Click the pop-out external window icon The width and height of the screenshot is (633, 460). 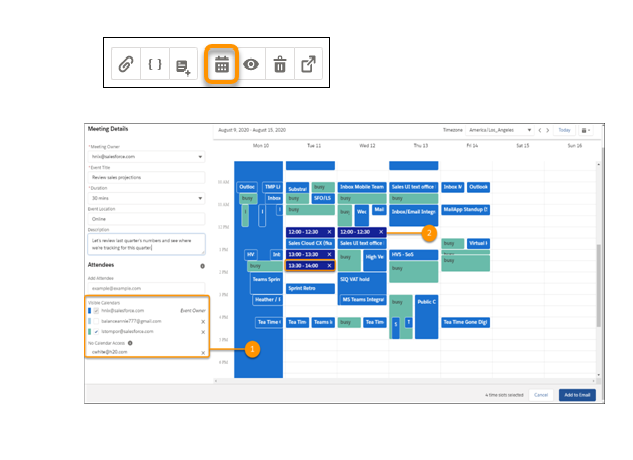click(x=309, y=65)
